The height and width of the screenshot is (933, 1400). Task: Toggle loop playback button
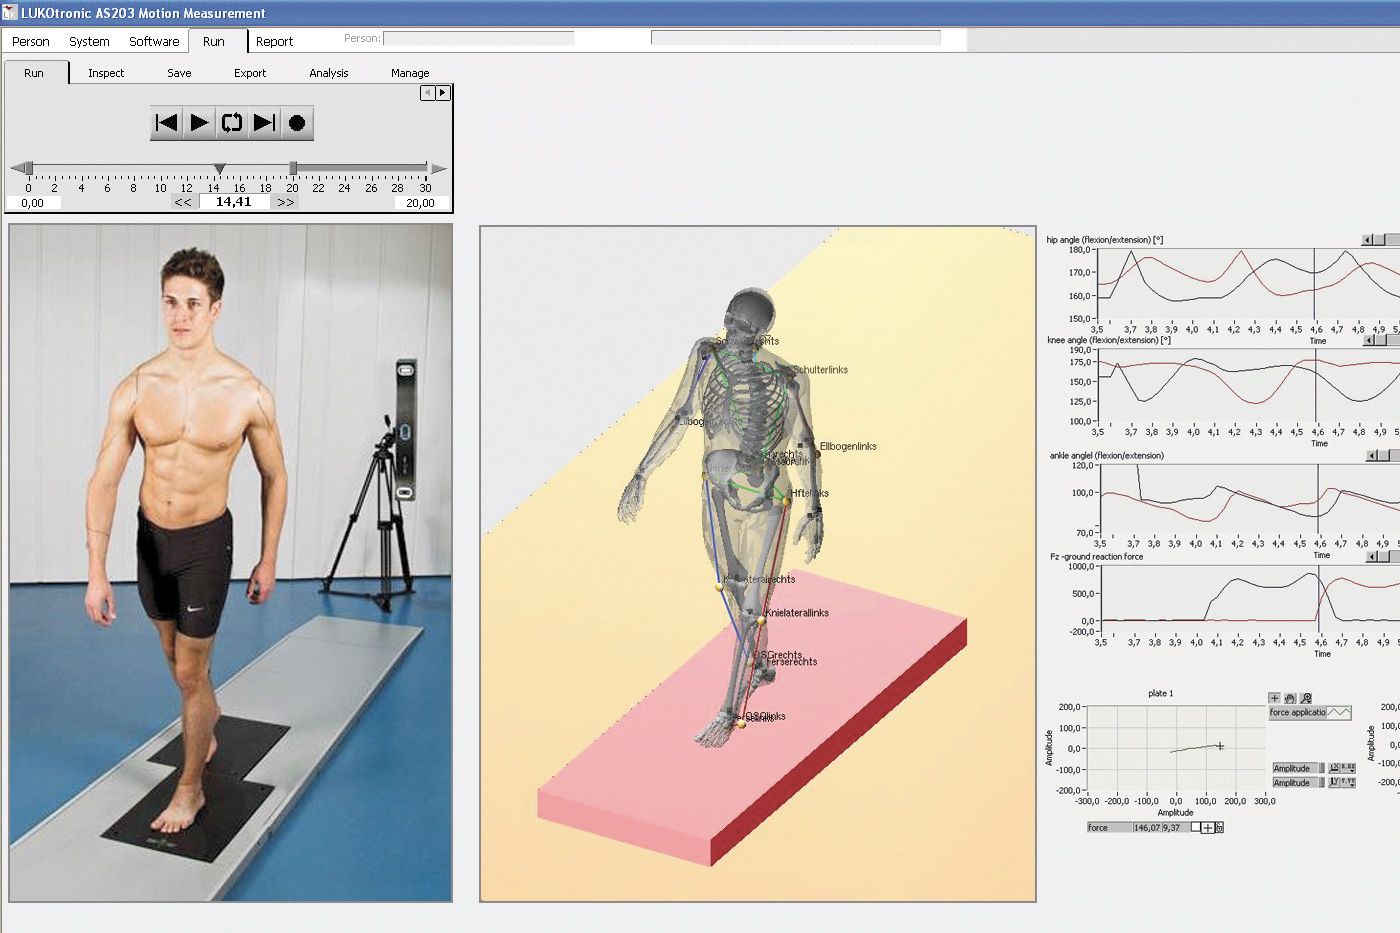pyautogui.click(x=232, y=123)
